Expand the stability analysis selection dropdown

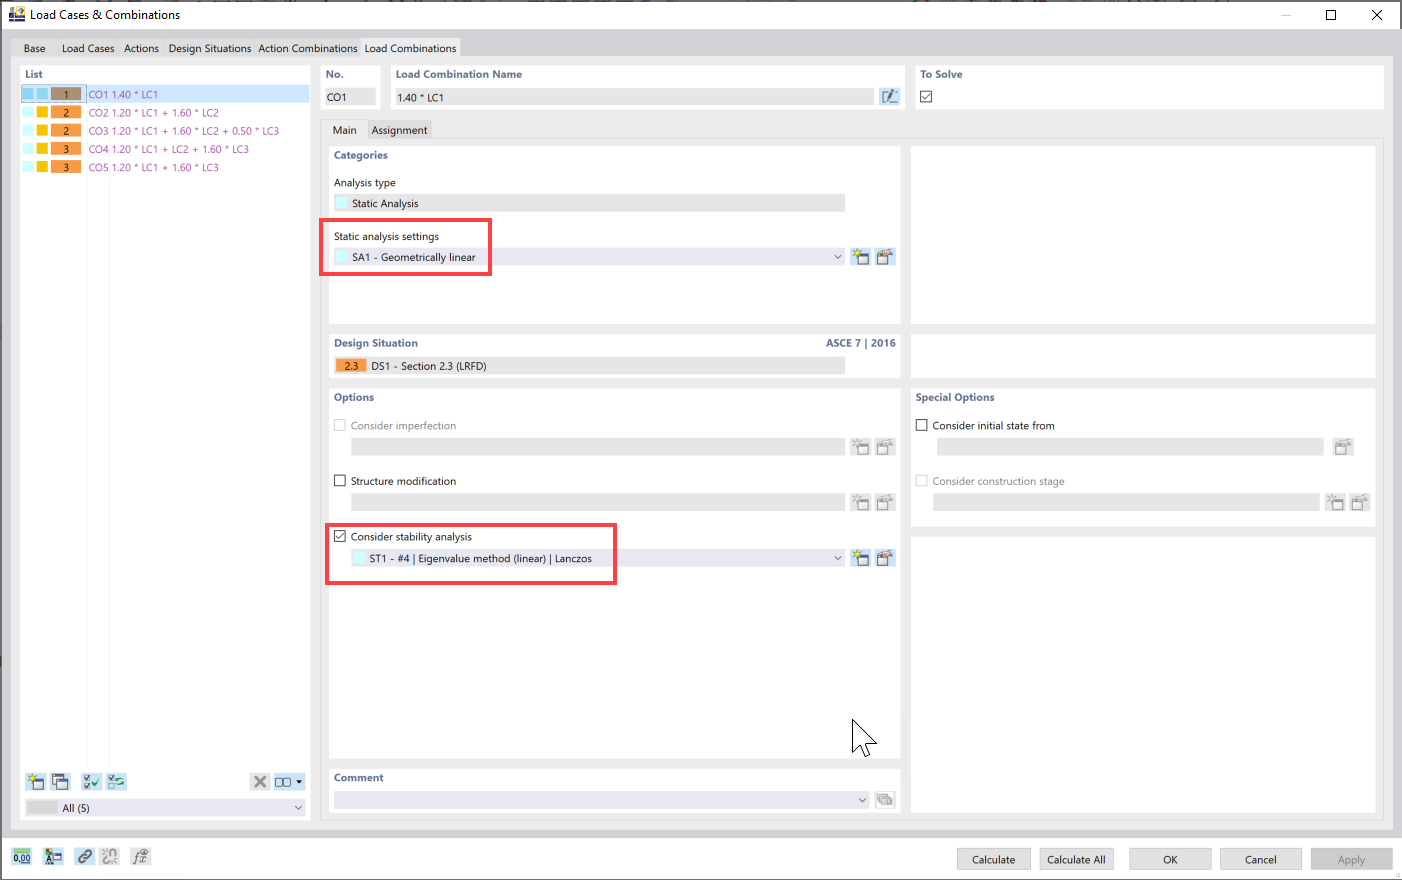click(838, 557)
